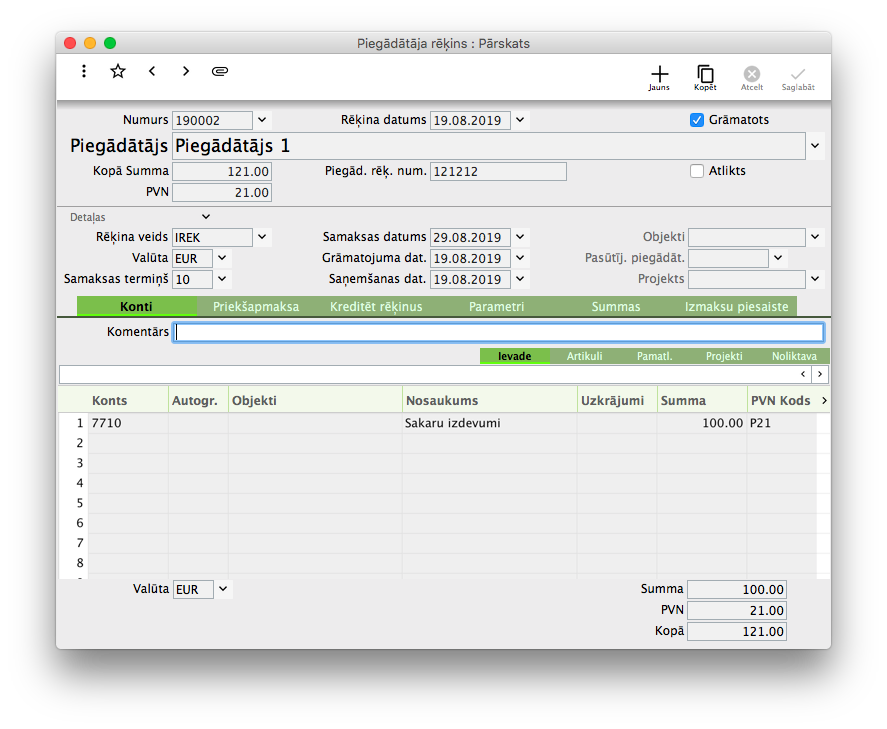Select the Projekti view button
887x729 pixels.
723,356
